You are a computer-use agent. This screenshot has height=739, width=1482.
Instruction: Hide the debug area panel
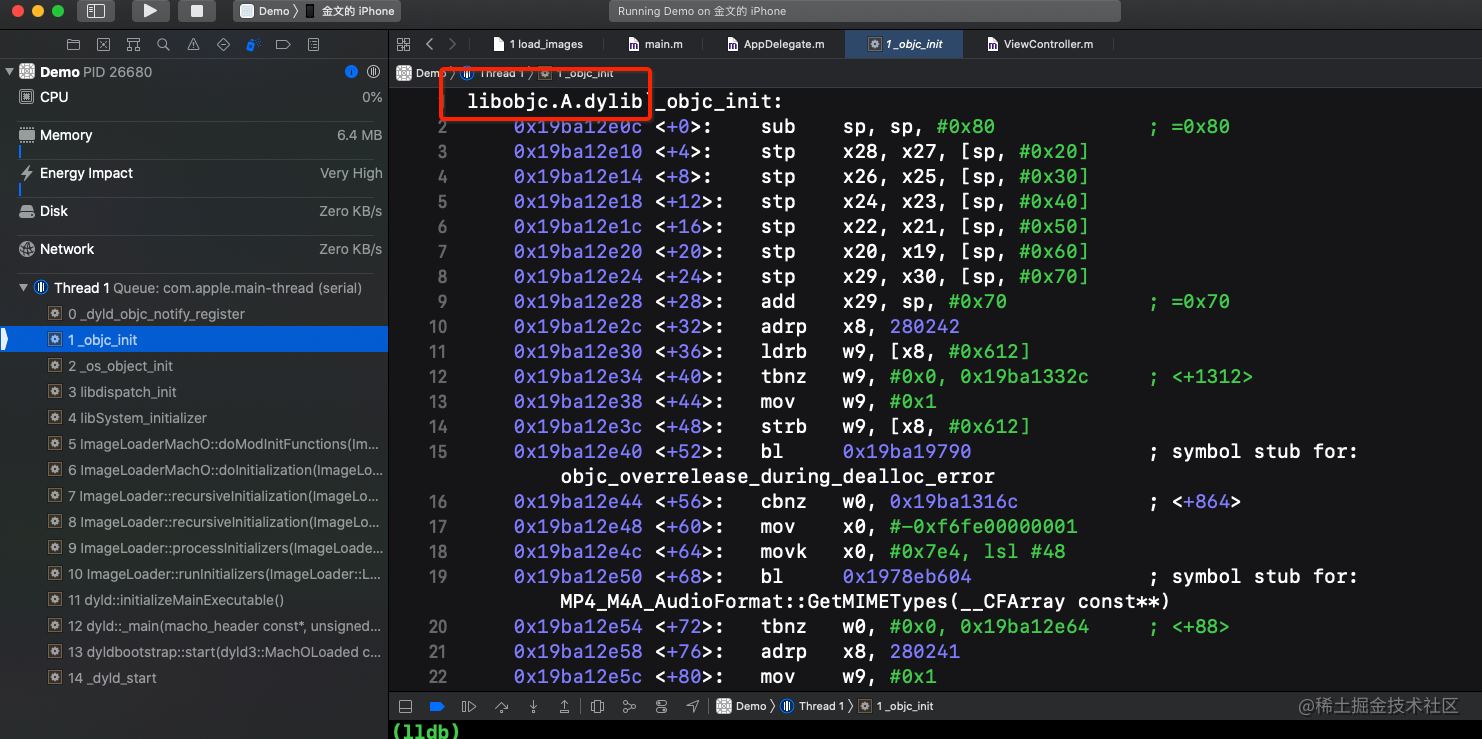[x=406, y=706]
